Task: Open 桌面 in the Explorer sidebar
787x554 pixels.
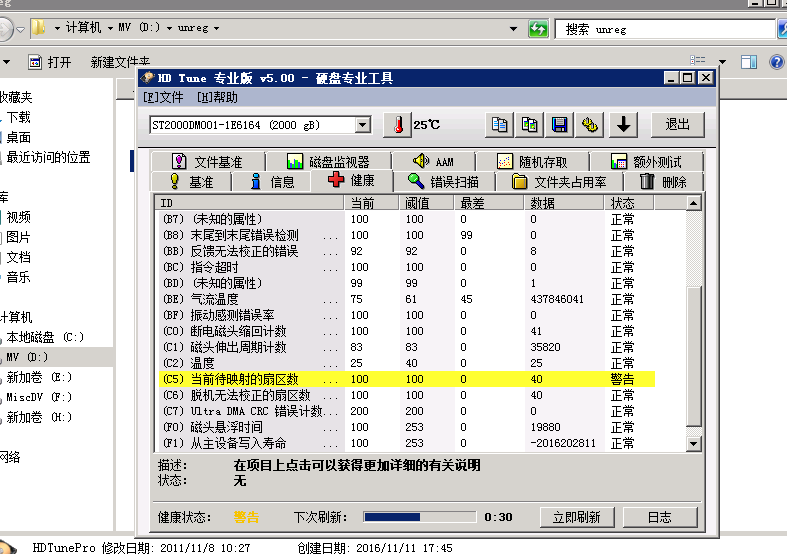Action: (x=19, y=137)
